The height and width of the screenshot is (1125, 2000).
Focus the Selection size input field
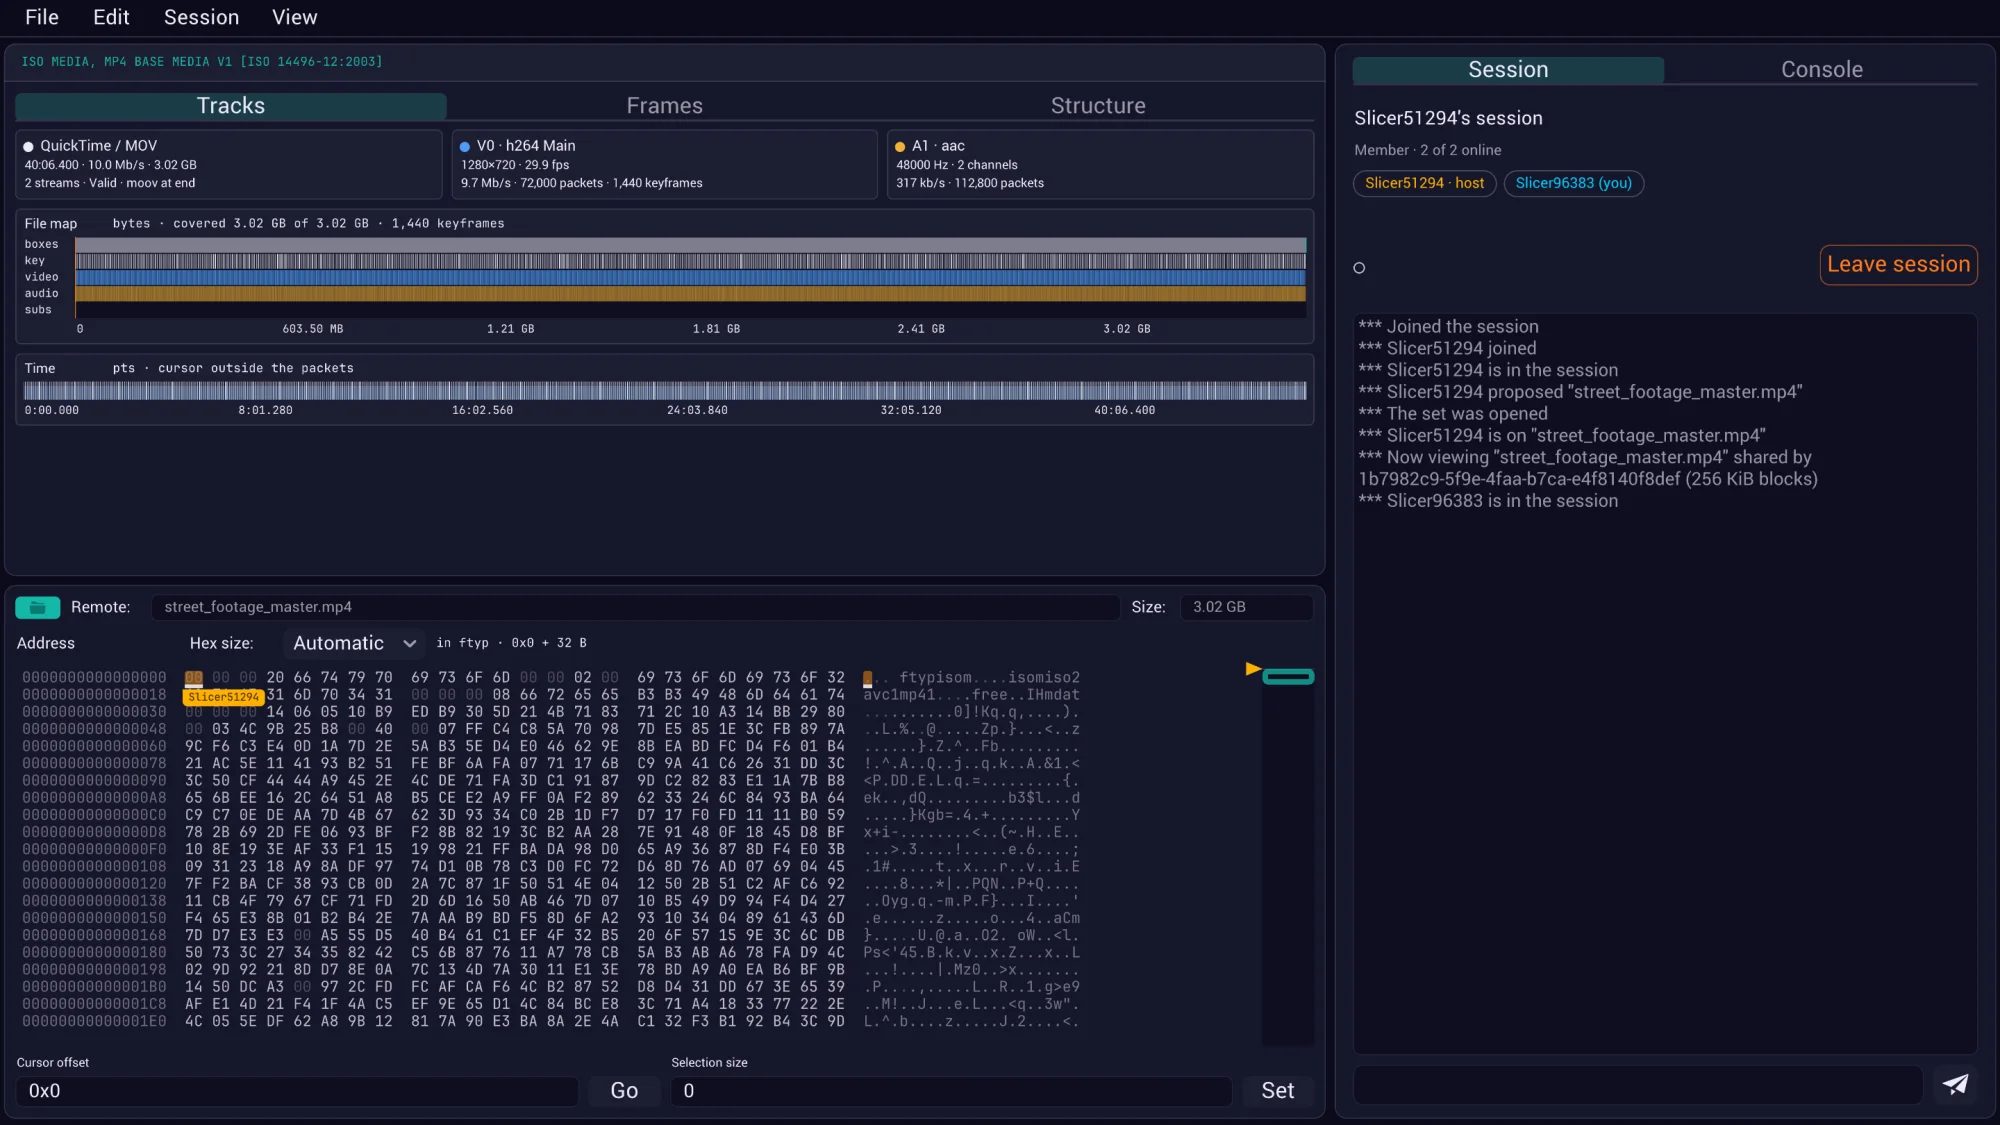click(x=951, y=1090)
